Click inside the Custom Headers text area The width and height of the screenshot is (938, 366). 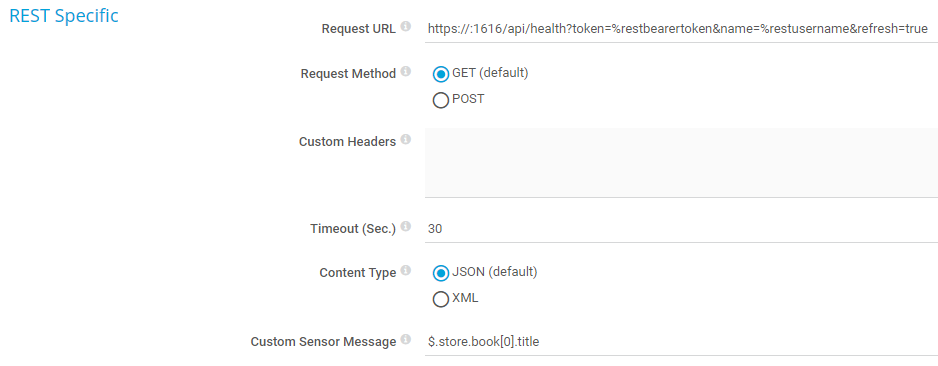click(681, 162)
